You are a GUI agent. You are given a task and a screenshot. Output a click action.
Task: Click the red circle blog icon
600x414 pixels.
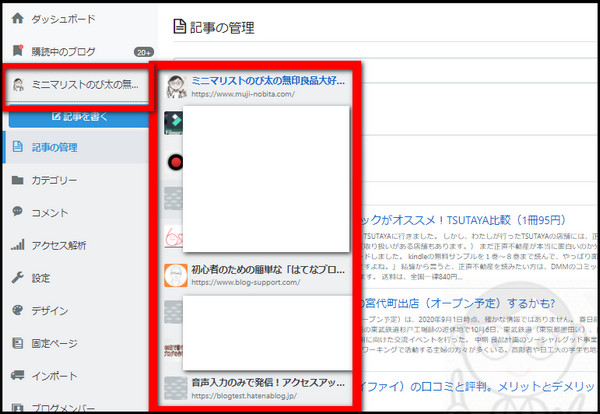175,162
